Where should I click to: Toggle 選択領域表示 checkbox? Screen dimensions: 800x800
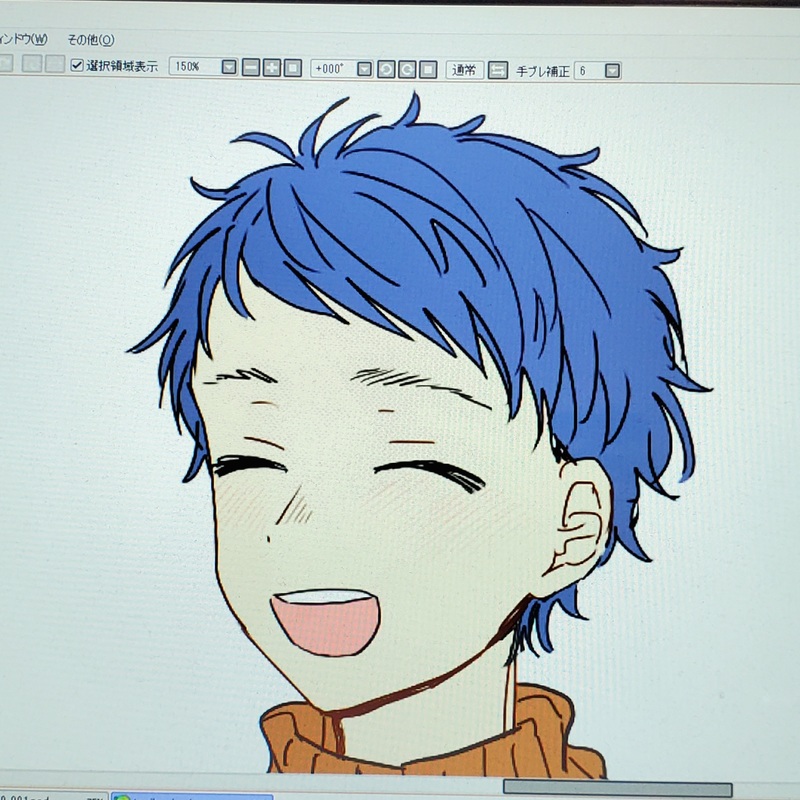77,65
